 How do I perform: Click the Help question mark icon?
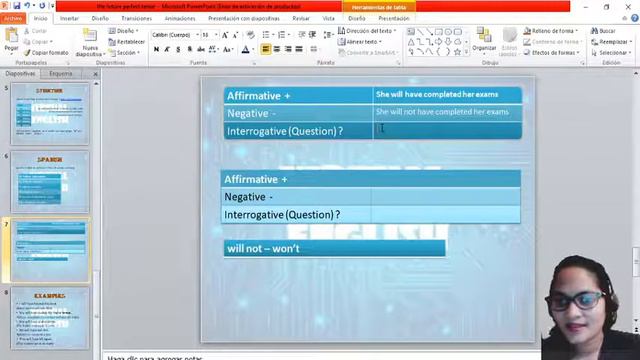coord(635,18)
